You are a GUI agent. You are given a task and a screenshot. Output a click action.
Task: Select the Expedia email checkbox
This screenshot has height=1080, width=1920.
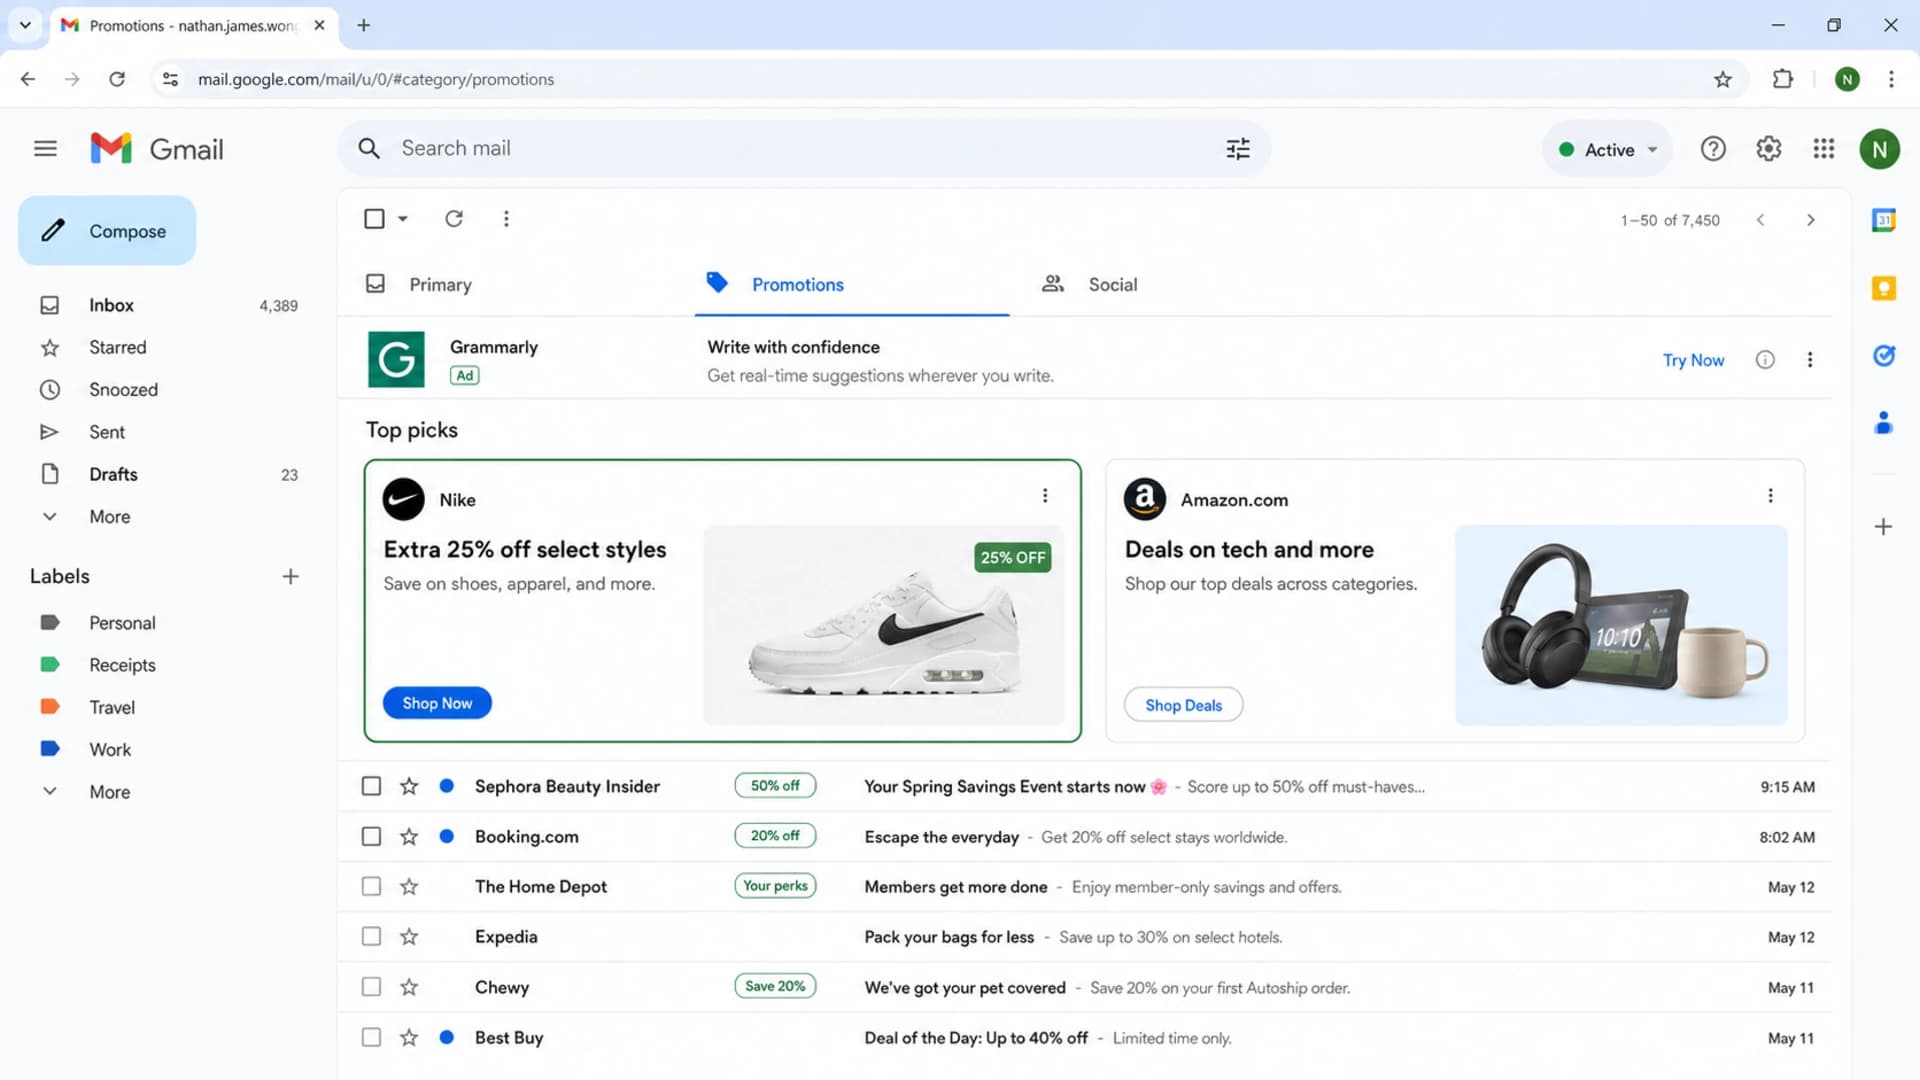(x=371, y=937)
